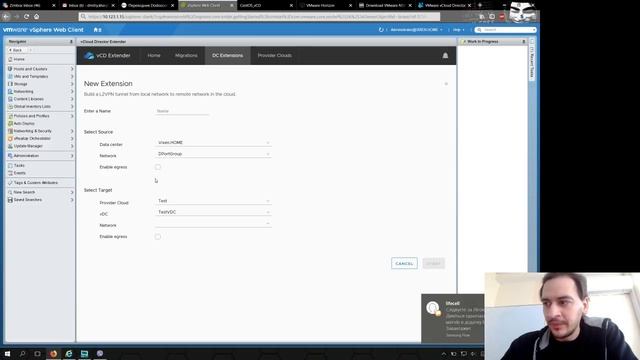The width and height of the screenshot is (640, 360).
Task: Open the source Data center dropdown
Action: (x=213, y=142)
